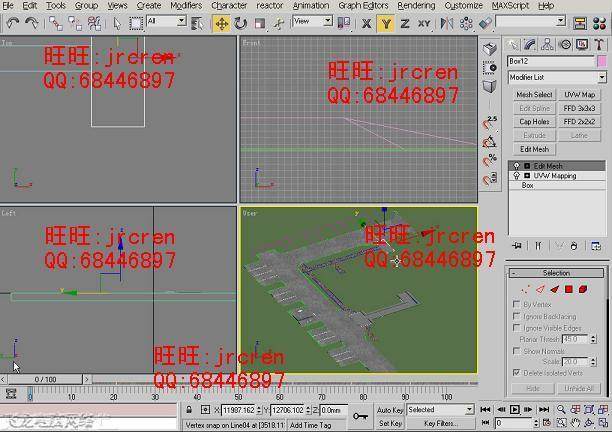Click the Set Keys key icon
This screenshot has height=432, width=612.
[360, 416]
